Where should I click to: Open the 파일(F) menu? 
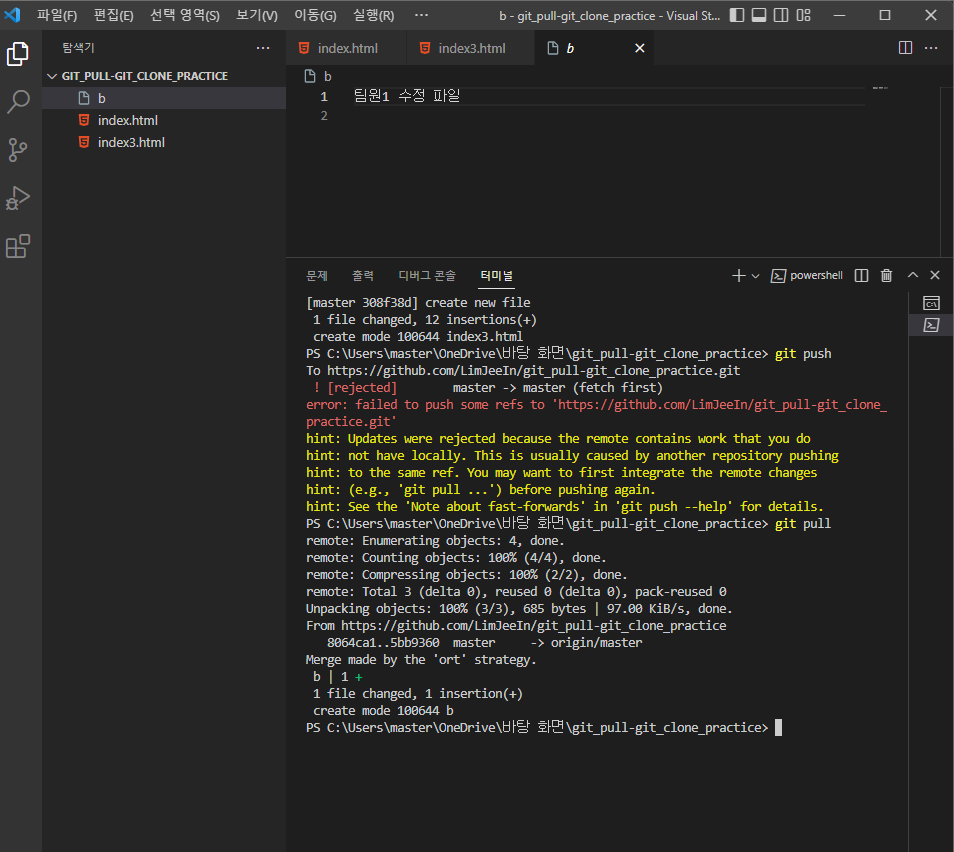coord(57,15)
